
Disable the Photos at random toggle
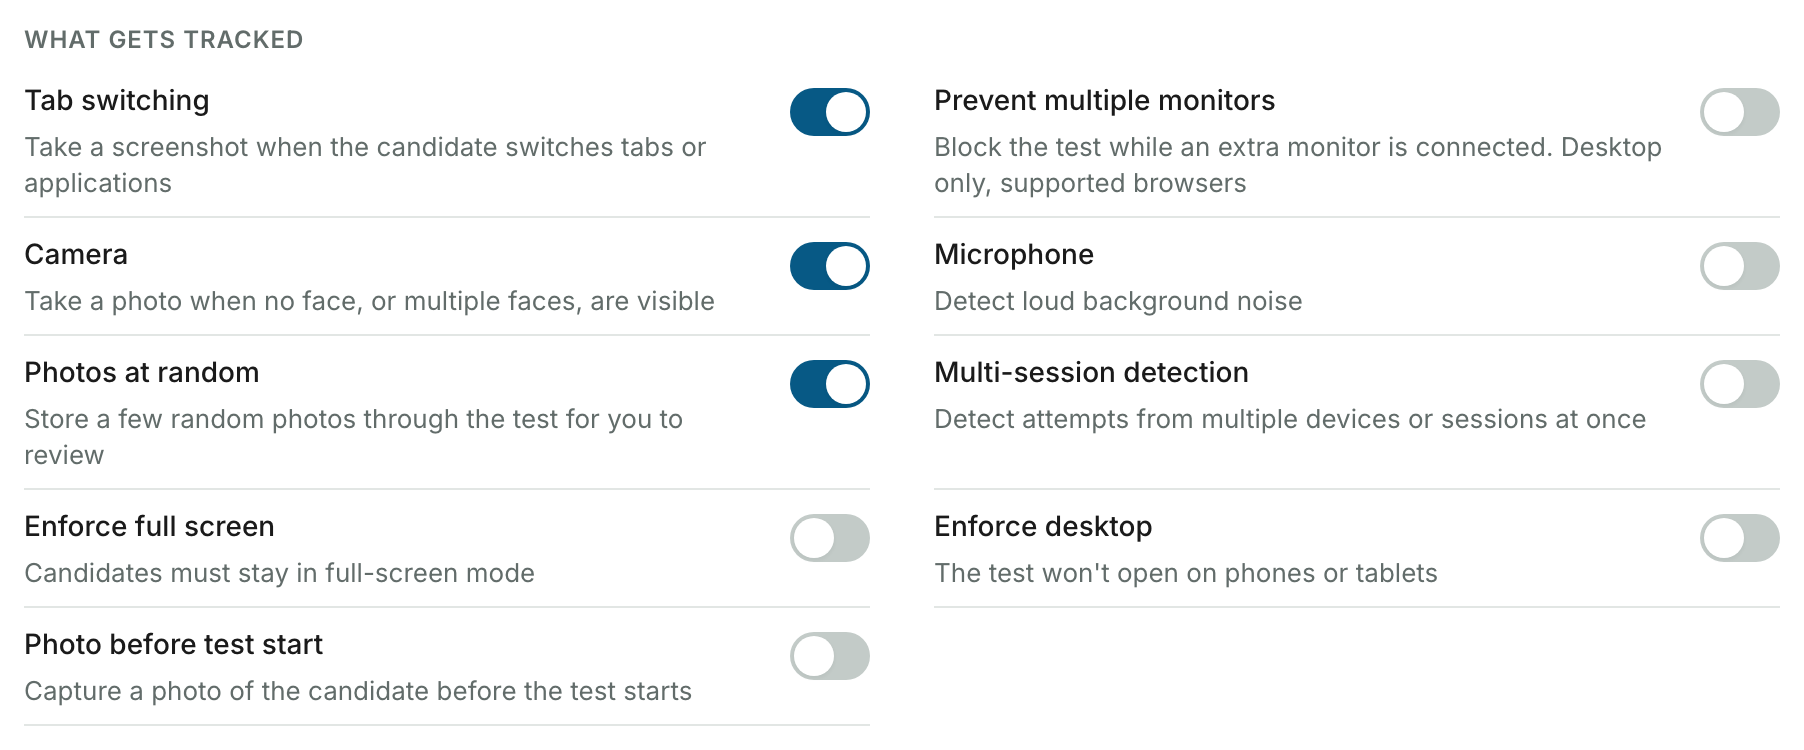pyautogui.click(x=829, y=384)
